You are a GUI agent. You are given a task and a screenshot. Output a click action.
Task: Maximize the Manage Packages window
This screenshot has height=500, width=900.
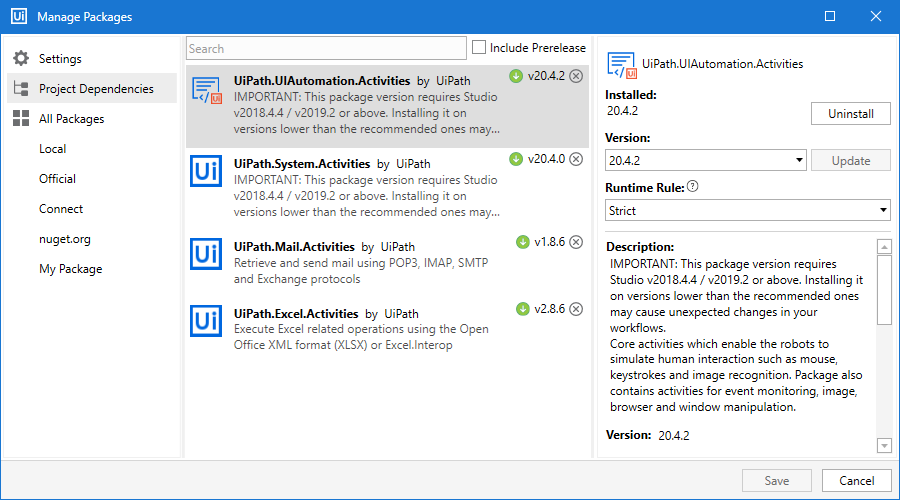(830, 16)
